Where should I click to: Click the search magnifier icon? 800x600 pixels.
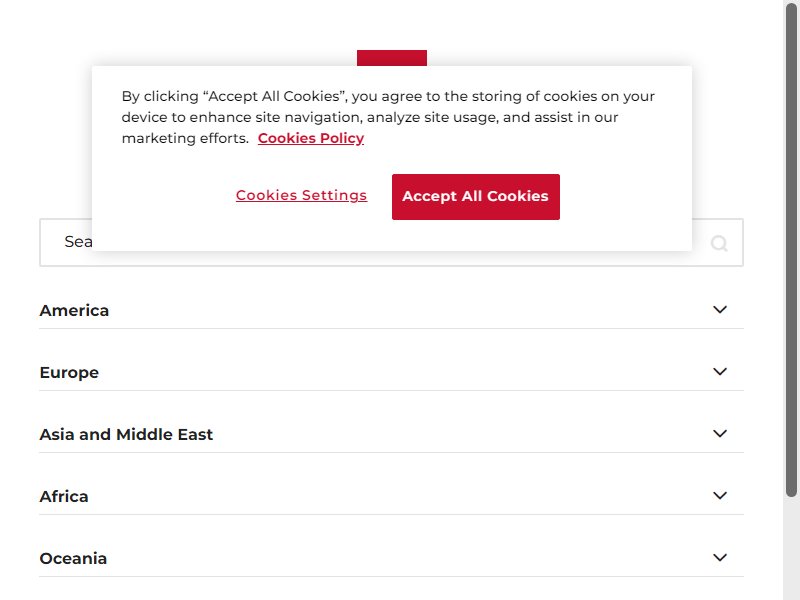[x=719, y=243]
